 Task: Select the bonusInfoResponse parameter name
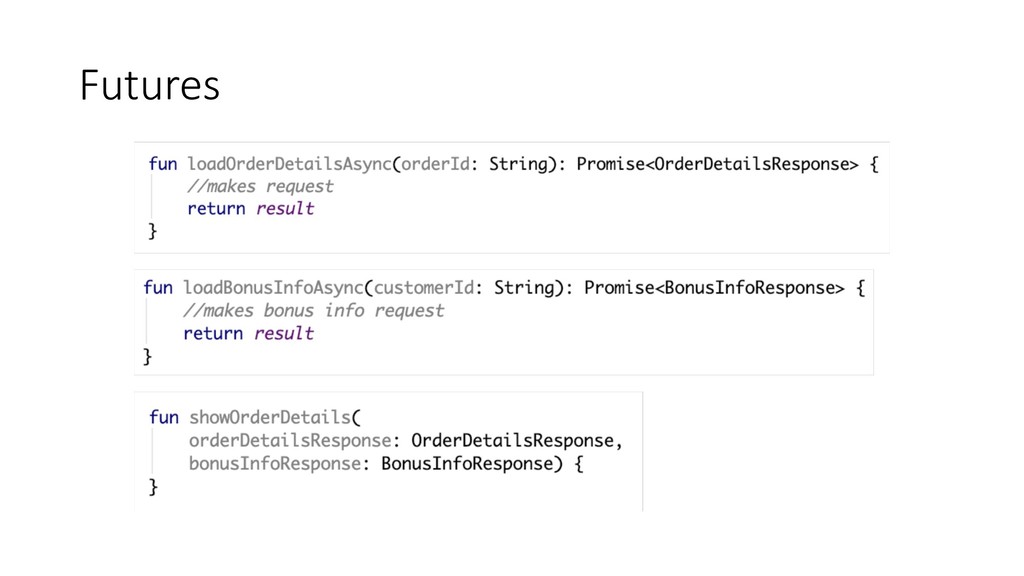pyautogui.click(x=274, y=463)
